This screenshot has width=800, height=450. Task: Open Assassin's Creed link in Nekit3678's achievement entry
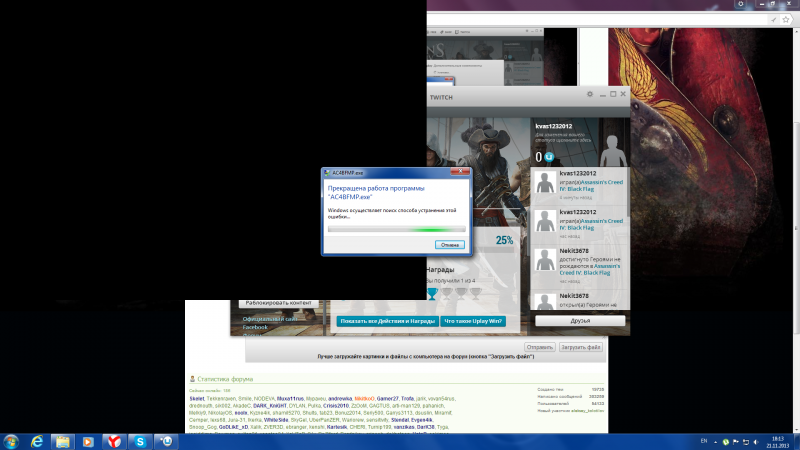pyautogui.click(x=590, y=269)
